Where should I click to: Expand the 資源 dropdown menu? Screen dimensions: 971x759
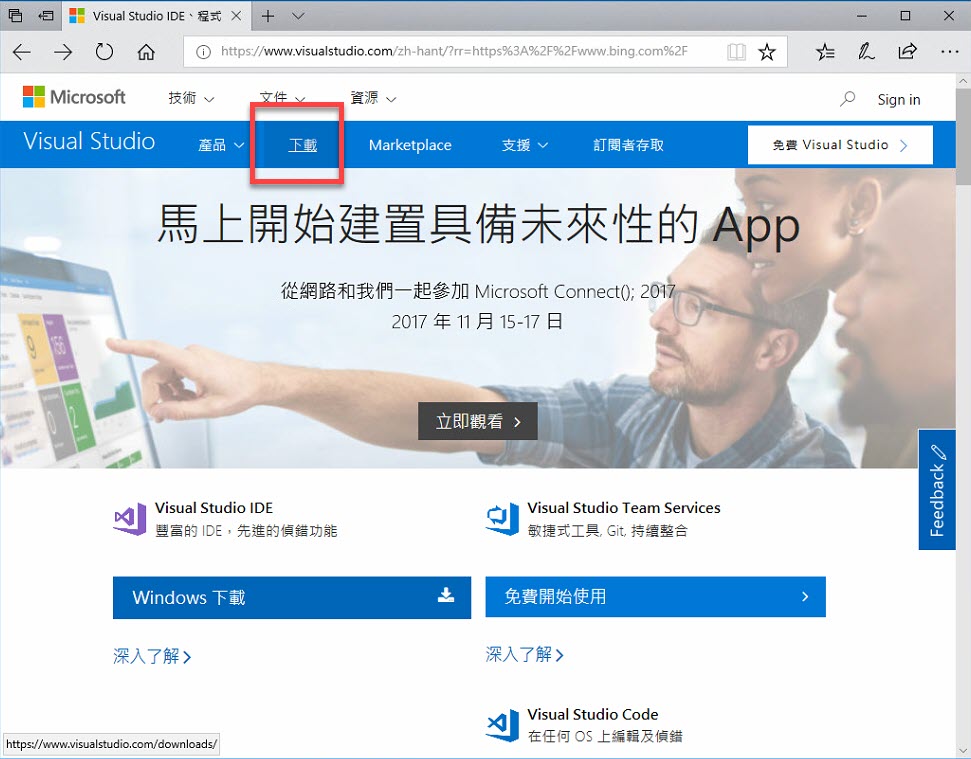(x=373, y=98)
